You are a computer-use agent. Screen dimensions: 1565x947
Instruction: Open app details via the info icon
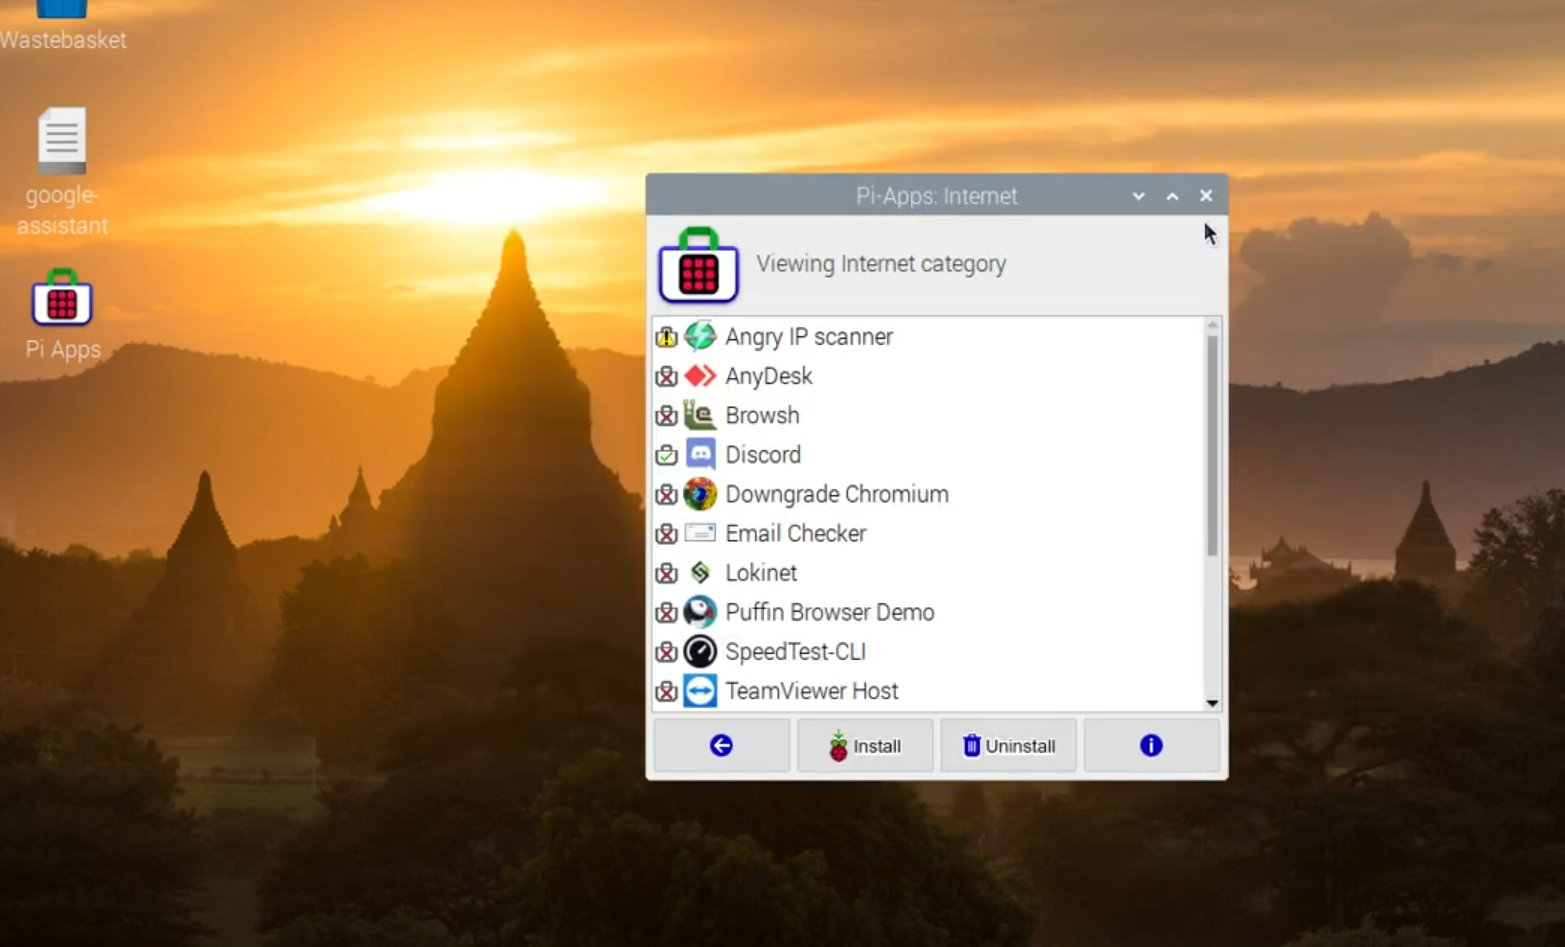click(x=1151, y=745)
